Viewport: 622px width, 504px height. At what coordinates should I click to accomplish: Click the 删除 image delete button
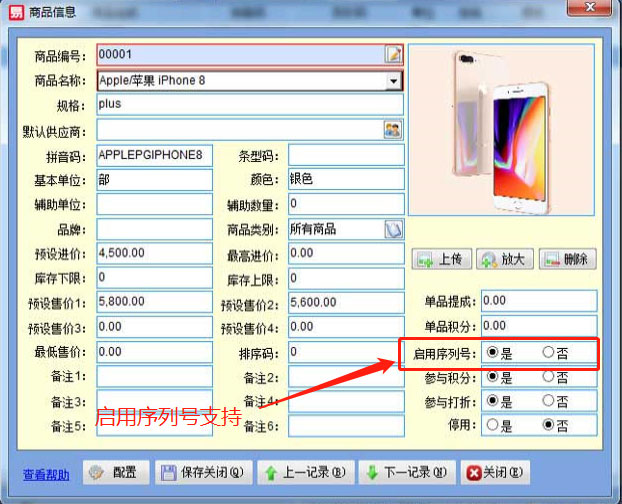tap(567, 259)
